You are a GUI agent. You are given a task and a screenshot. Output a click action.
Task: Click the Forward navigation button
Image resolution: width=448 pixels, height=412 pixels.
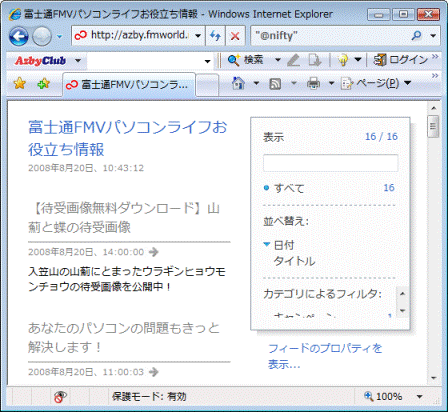click(42, 36)
